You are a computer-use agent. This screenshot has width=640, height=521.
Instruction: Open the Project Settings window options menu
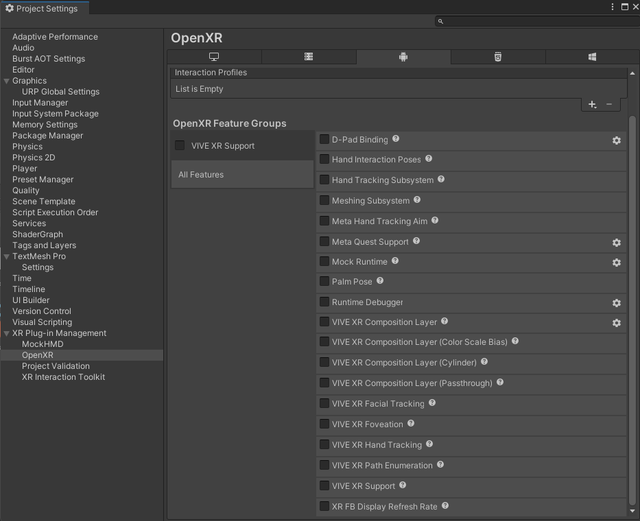tap(612, 7)
